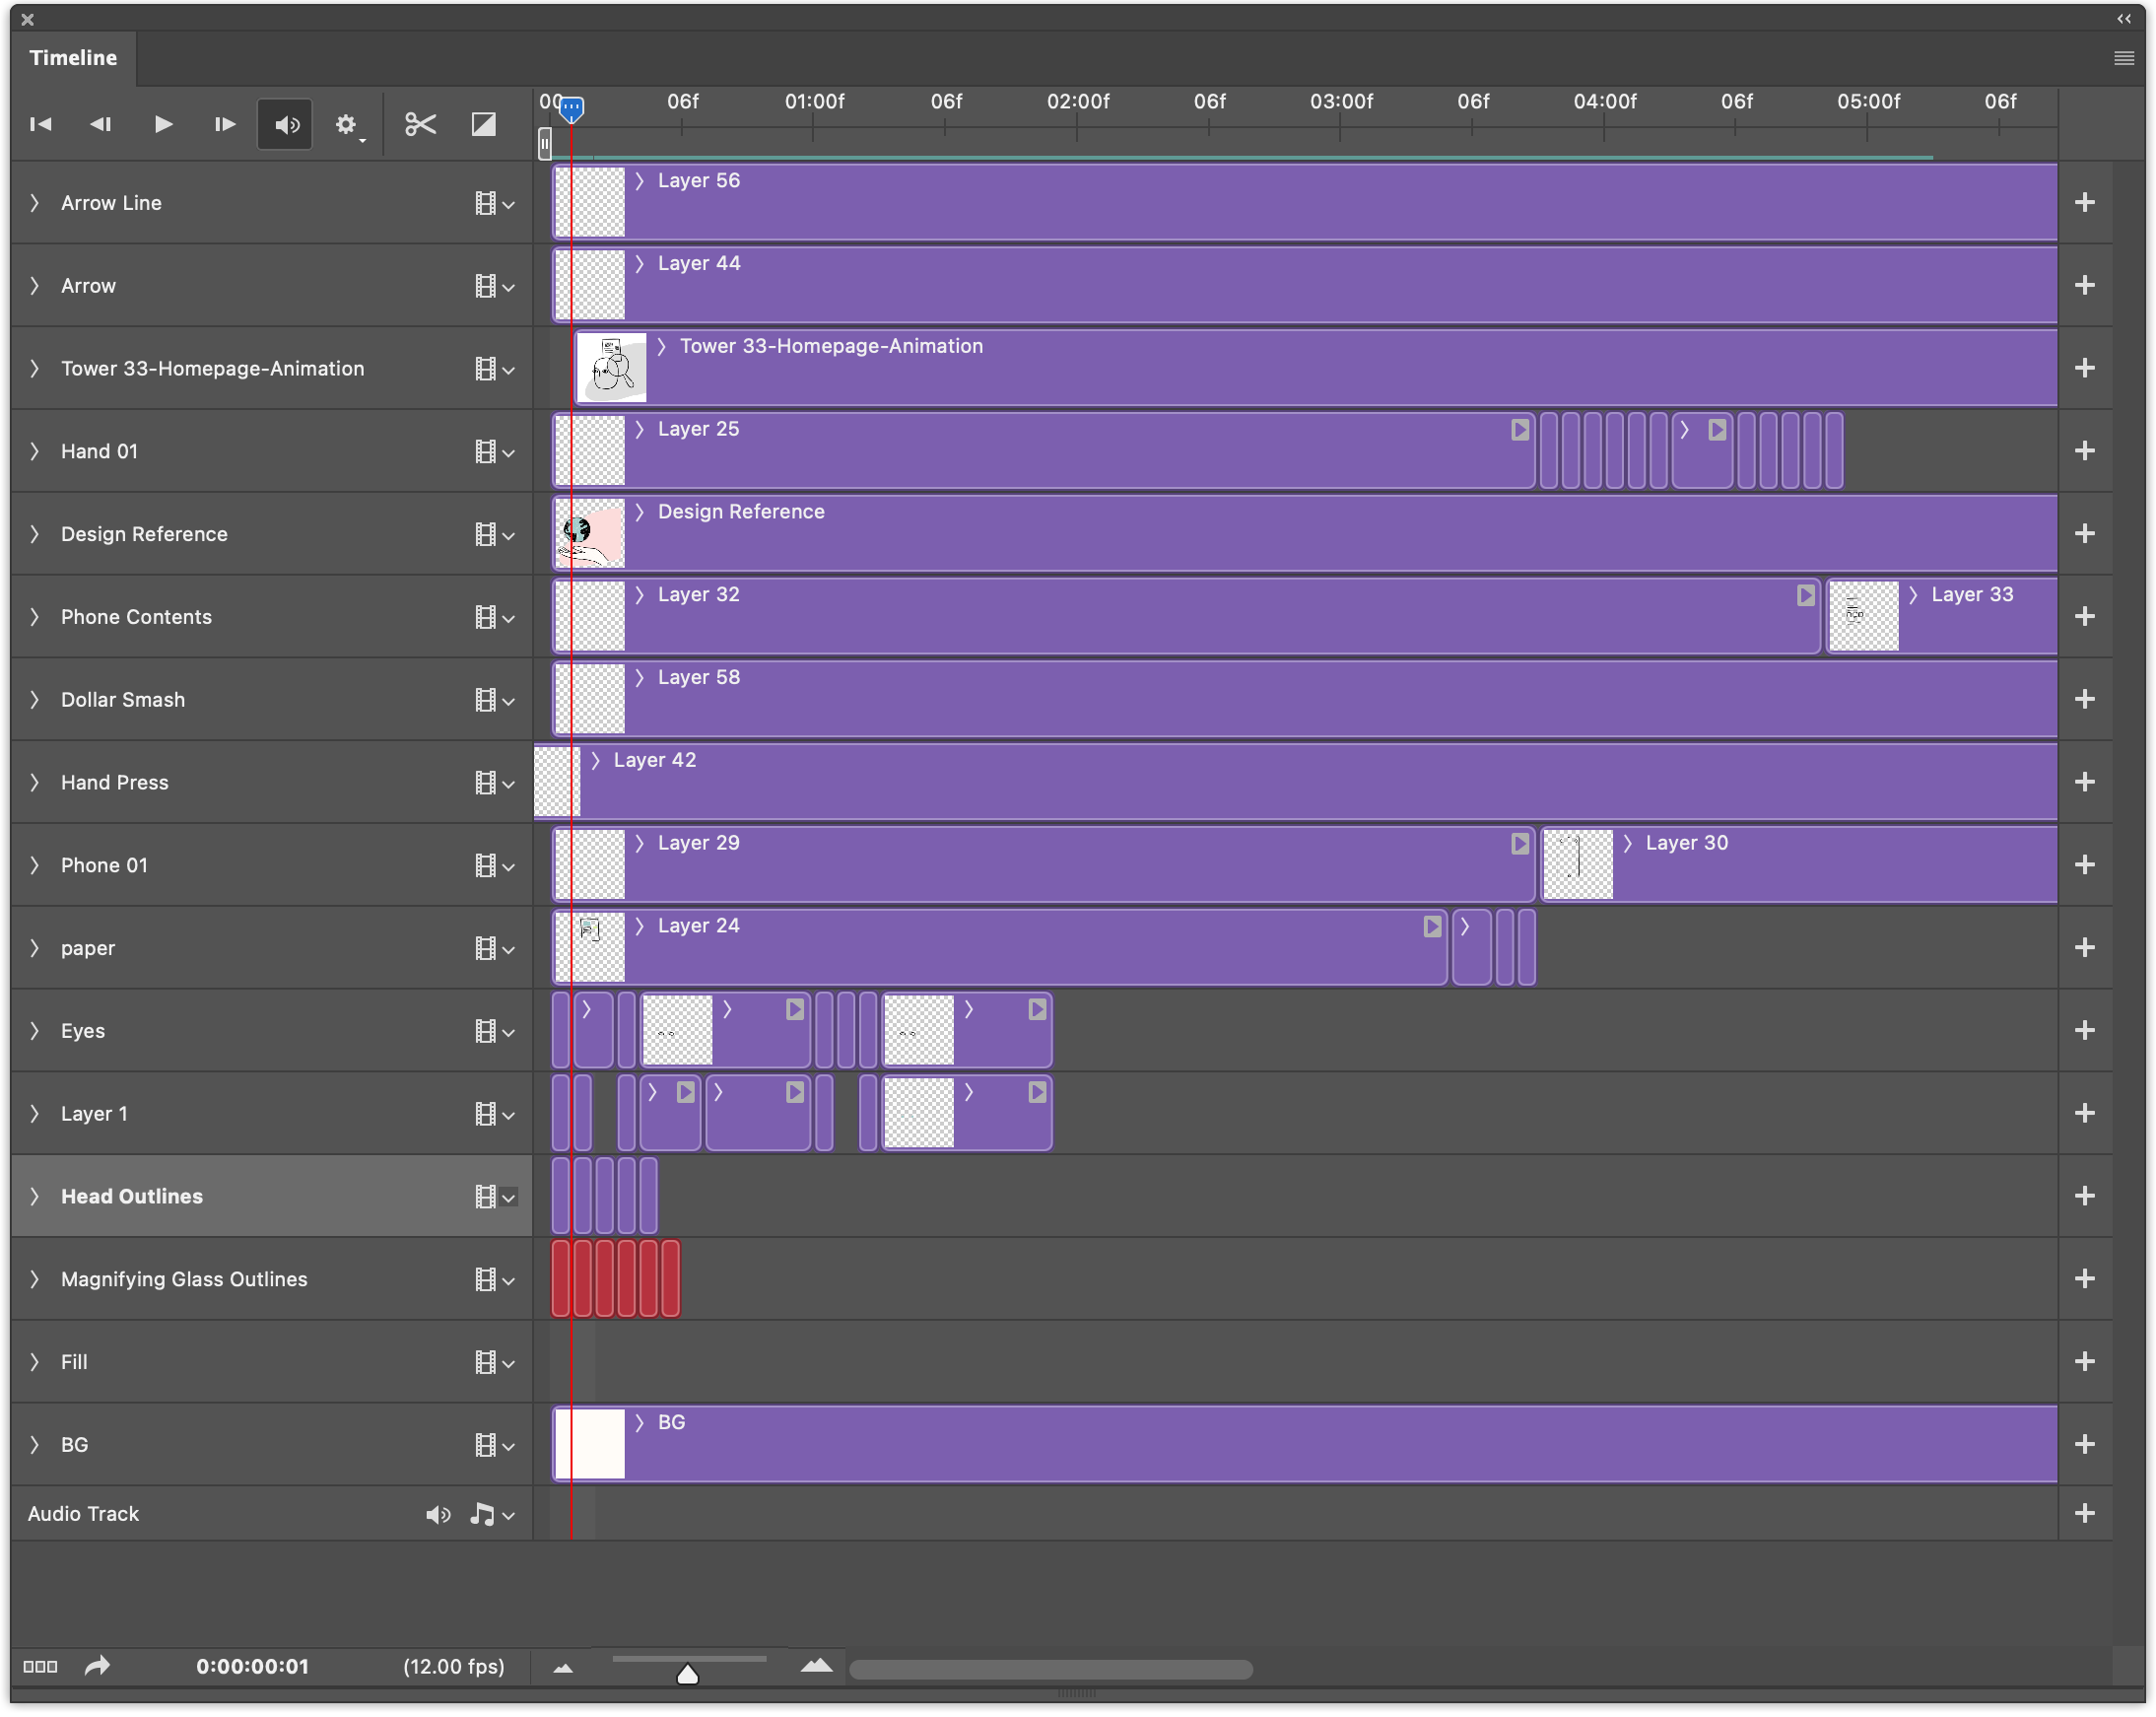The image size is (2156, 1717).
Task: Select the Timeline tab
Action: point(73,58)
